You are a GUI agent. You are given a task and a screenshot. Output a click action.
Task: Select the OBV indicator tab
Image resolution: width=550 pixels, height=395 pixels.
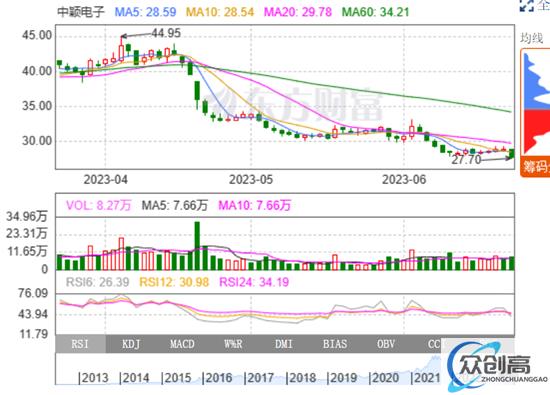386,344
